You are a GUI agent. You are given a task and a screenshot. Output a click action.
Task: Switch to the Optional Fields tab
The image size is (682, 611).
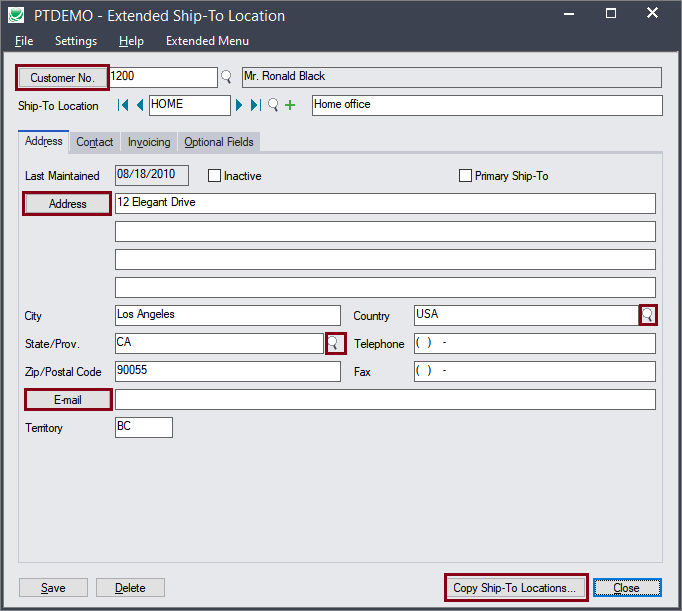[219, 142]
